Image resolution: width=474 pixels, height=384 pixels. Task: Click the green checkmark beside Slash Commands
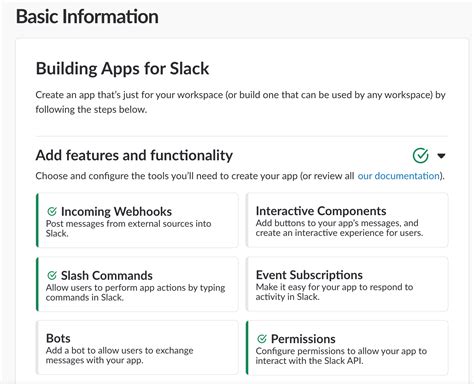pos(52,275)
